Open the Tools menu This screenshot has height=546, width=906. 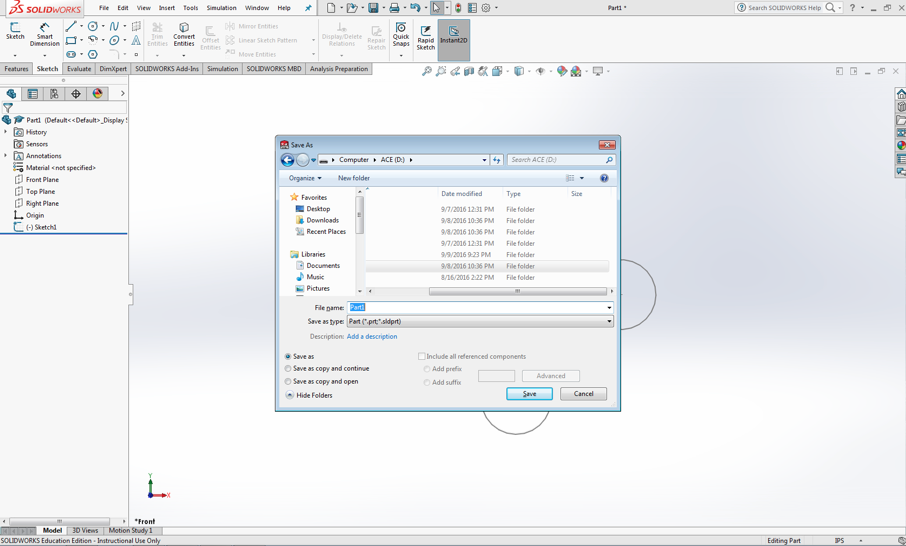pos(191,8)
